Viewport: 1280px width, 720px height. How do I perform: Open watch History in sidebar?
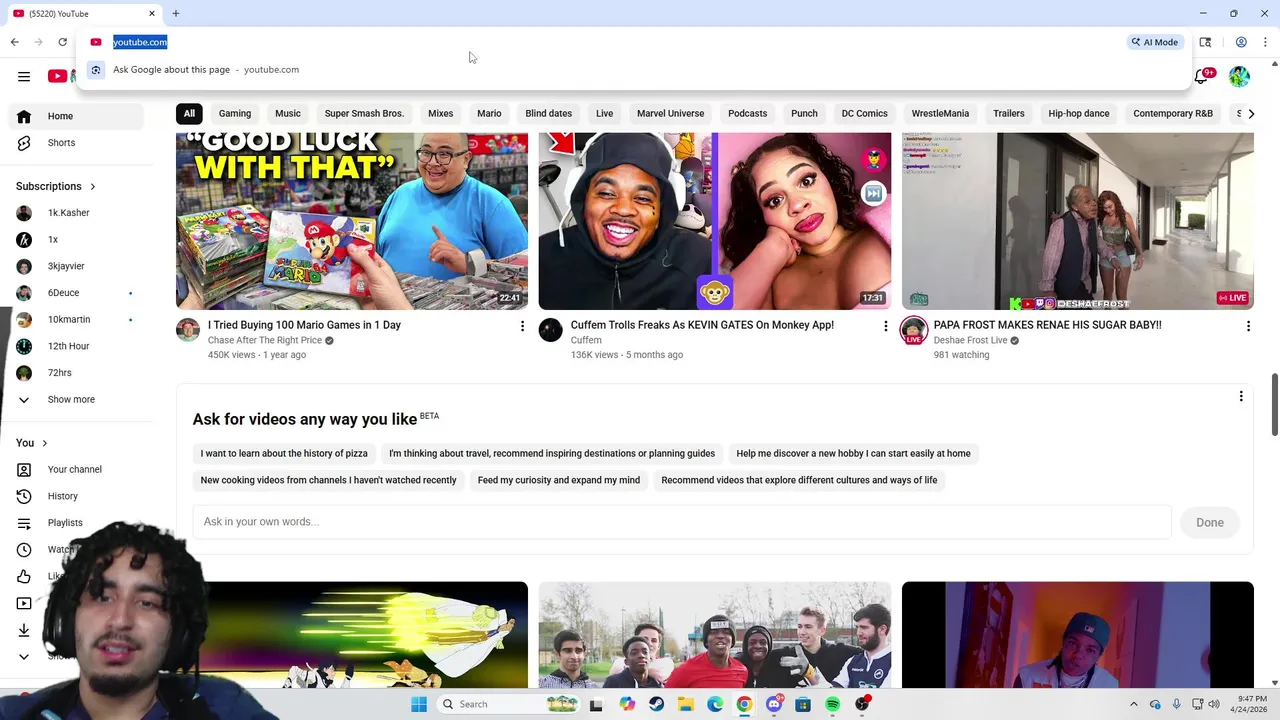[x=62, y=496]
